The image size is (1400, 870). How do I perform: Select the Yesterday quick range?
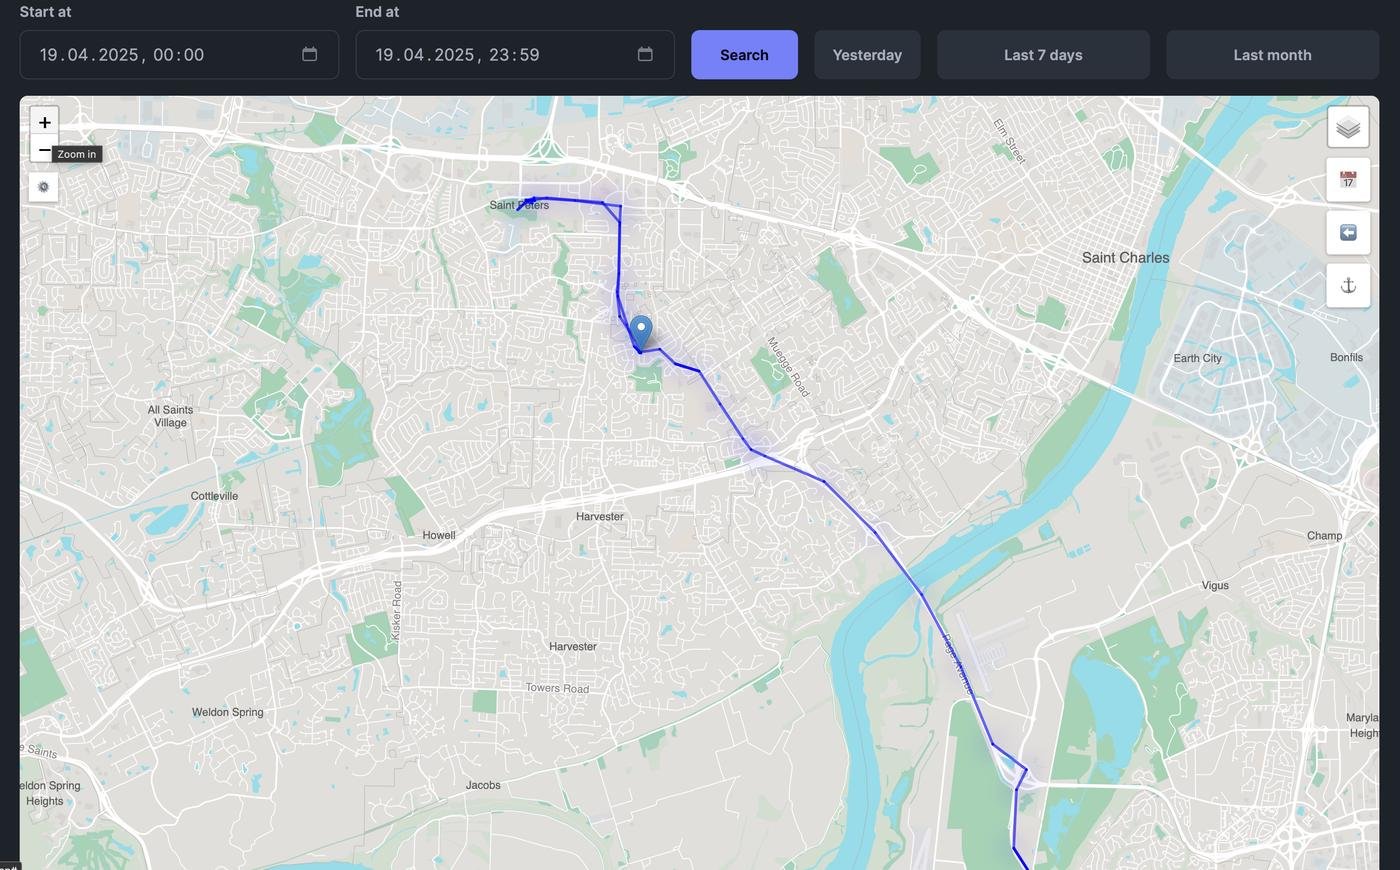pyautogui.click(x=867, y=55)
